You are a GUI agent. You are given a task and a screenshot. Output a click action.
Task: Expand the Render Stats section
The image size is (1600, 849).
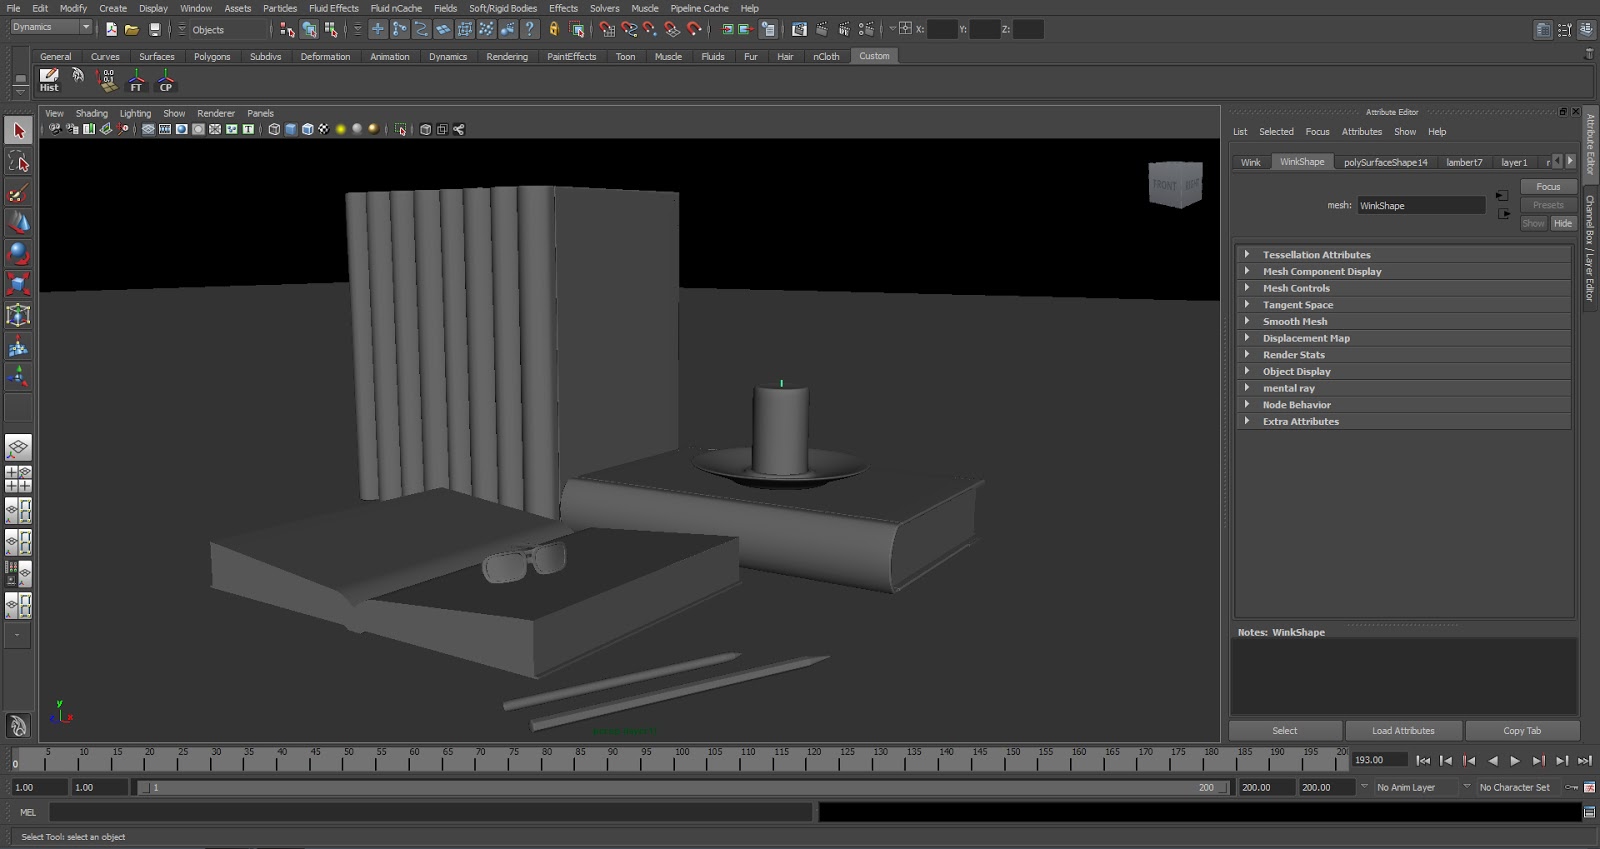[x=1404, y=355]
